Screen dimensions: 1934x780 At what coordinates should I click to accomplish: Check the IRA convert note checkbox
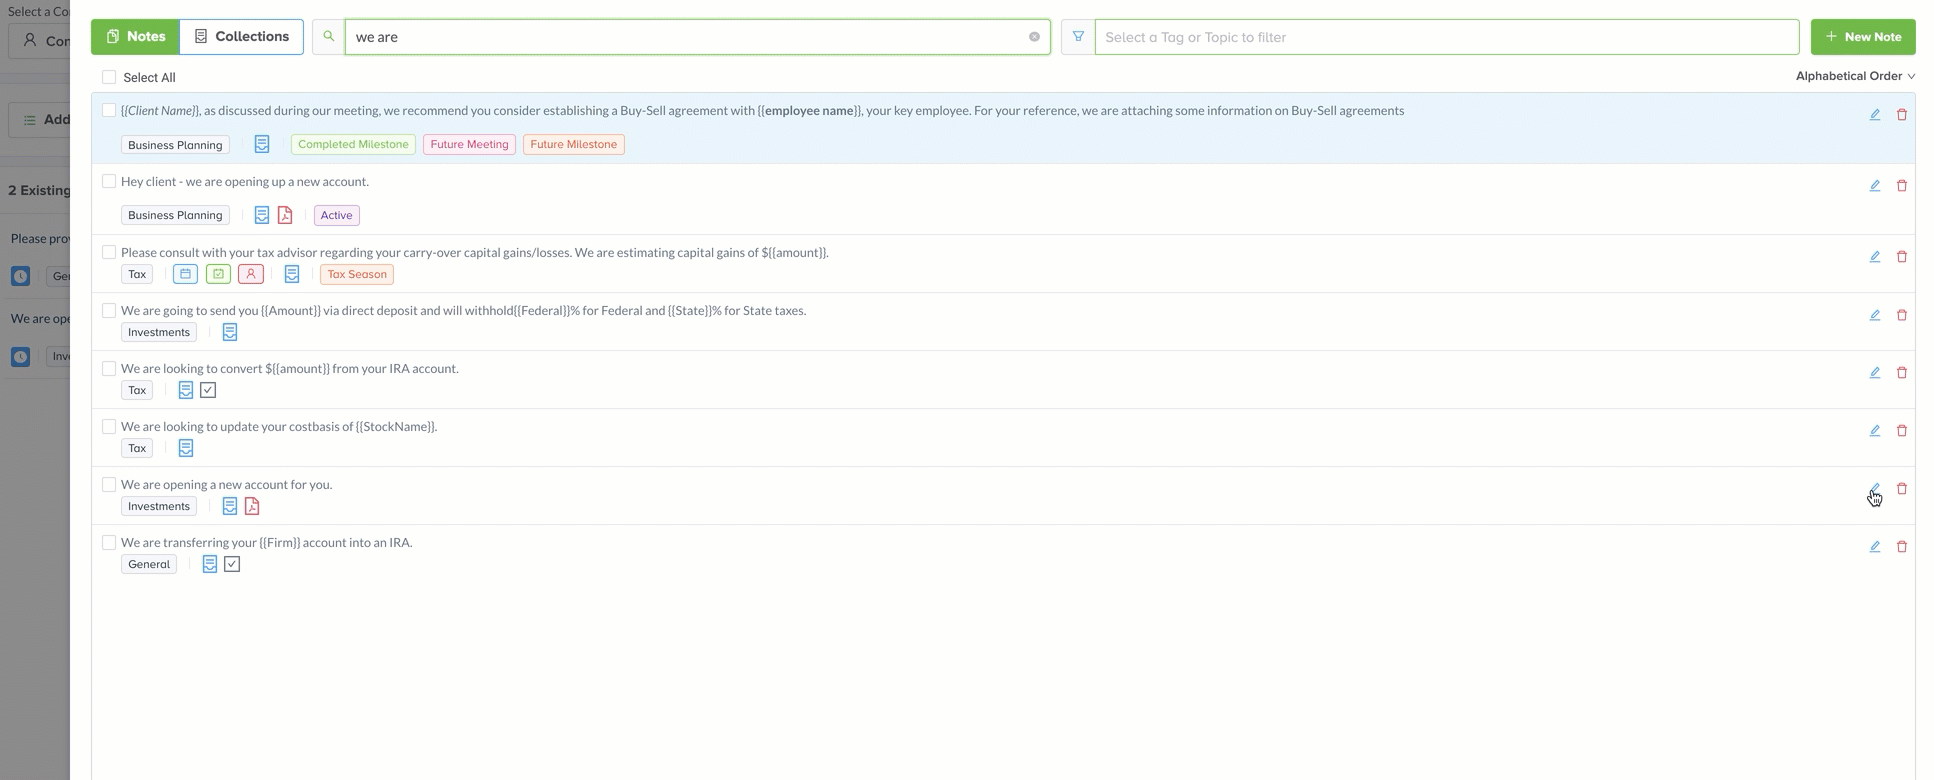109,368
